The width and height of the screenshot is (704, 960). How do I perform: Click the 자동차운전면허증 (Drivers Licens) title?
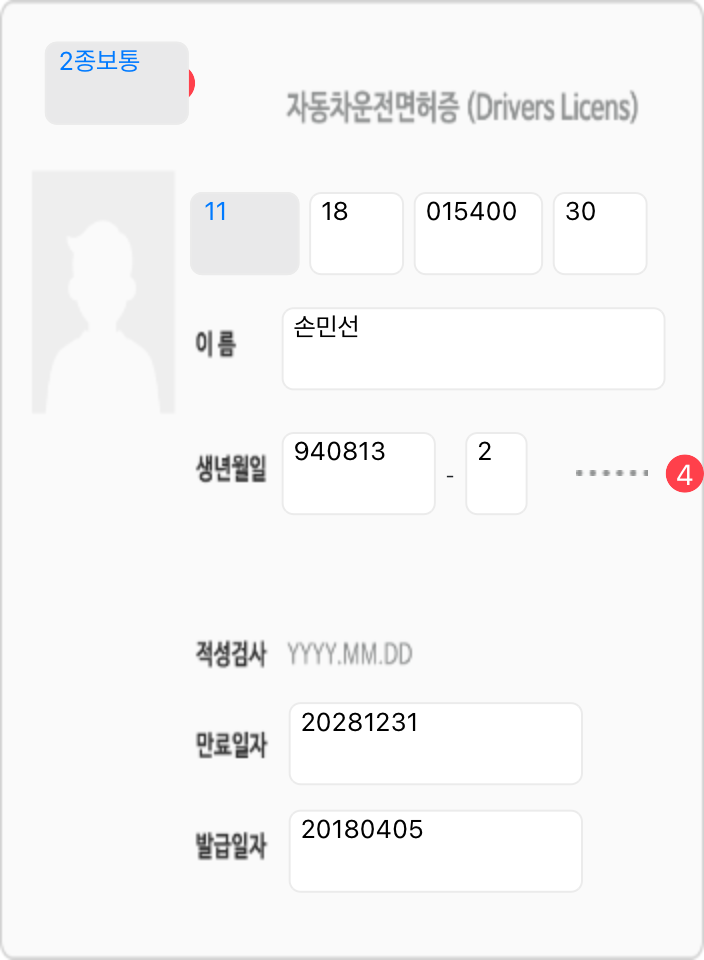click(x=462, y=107)
